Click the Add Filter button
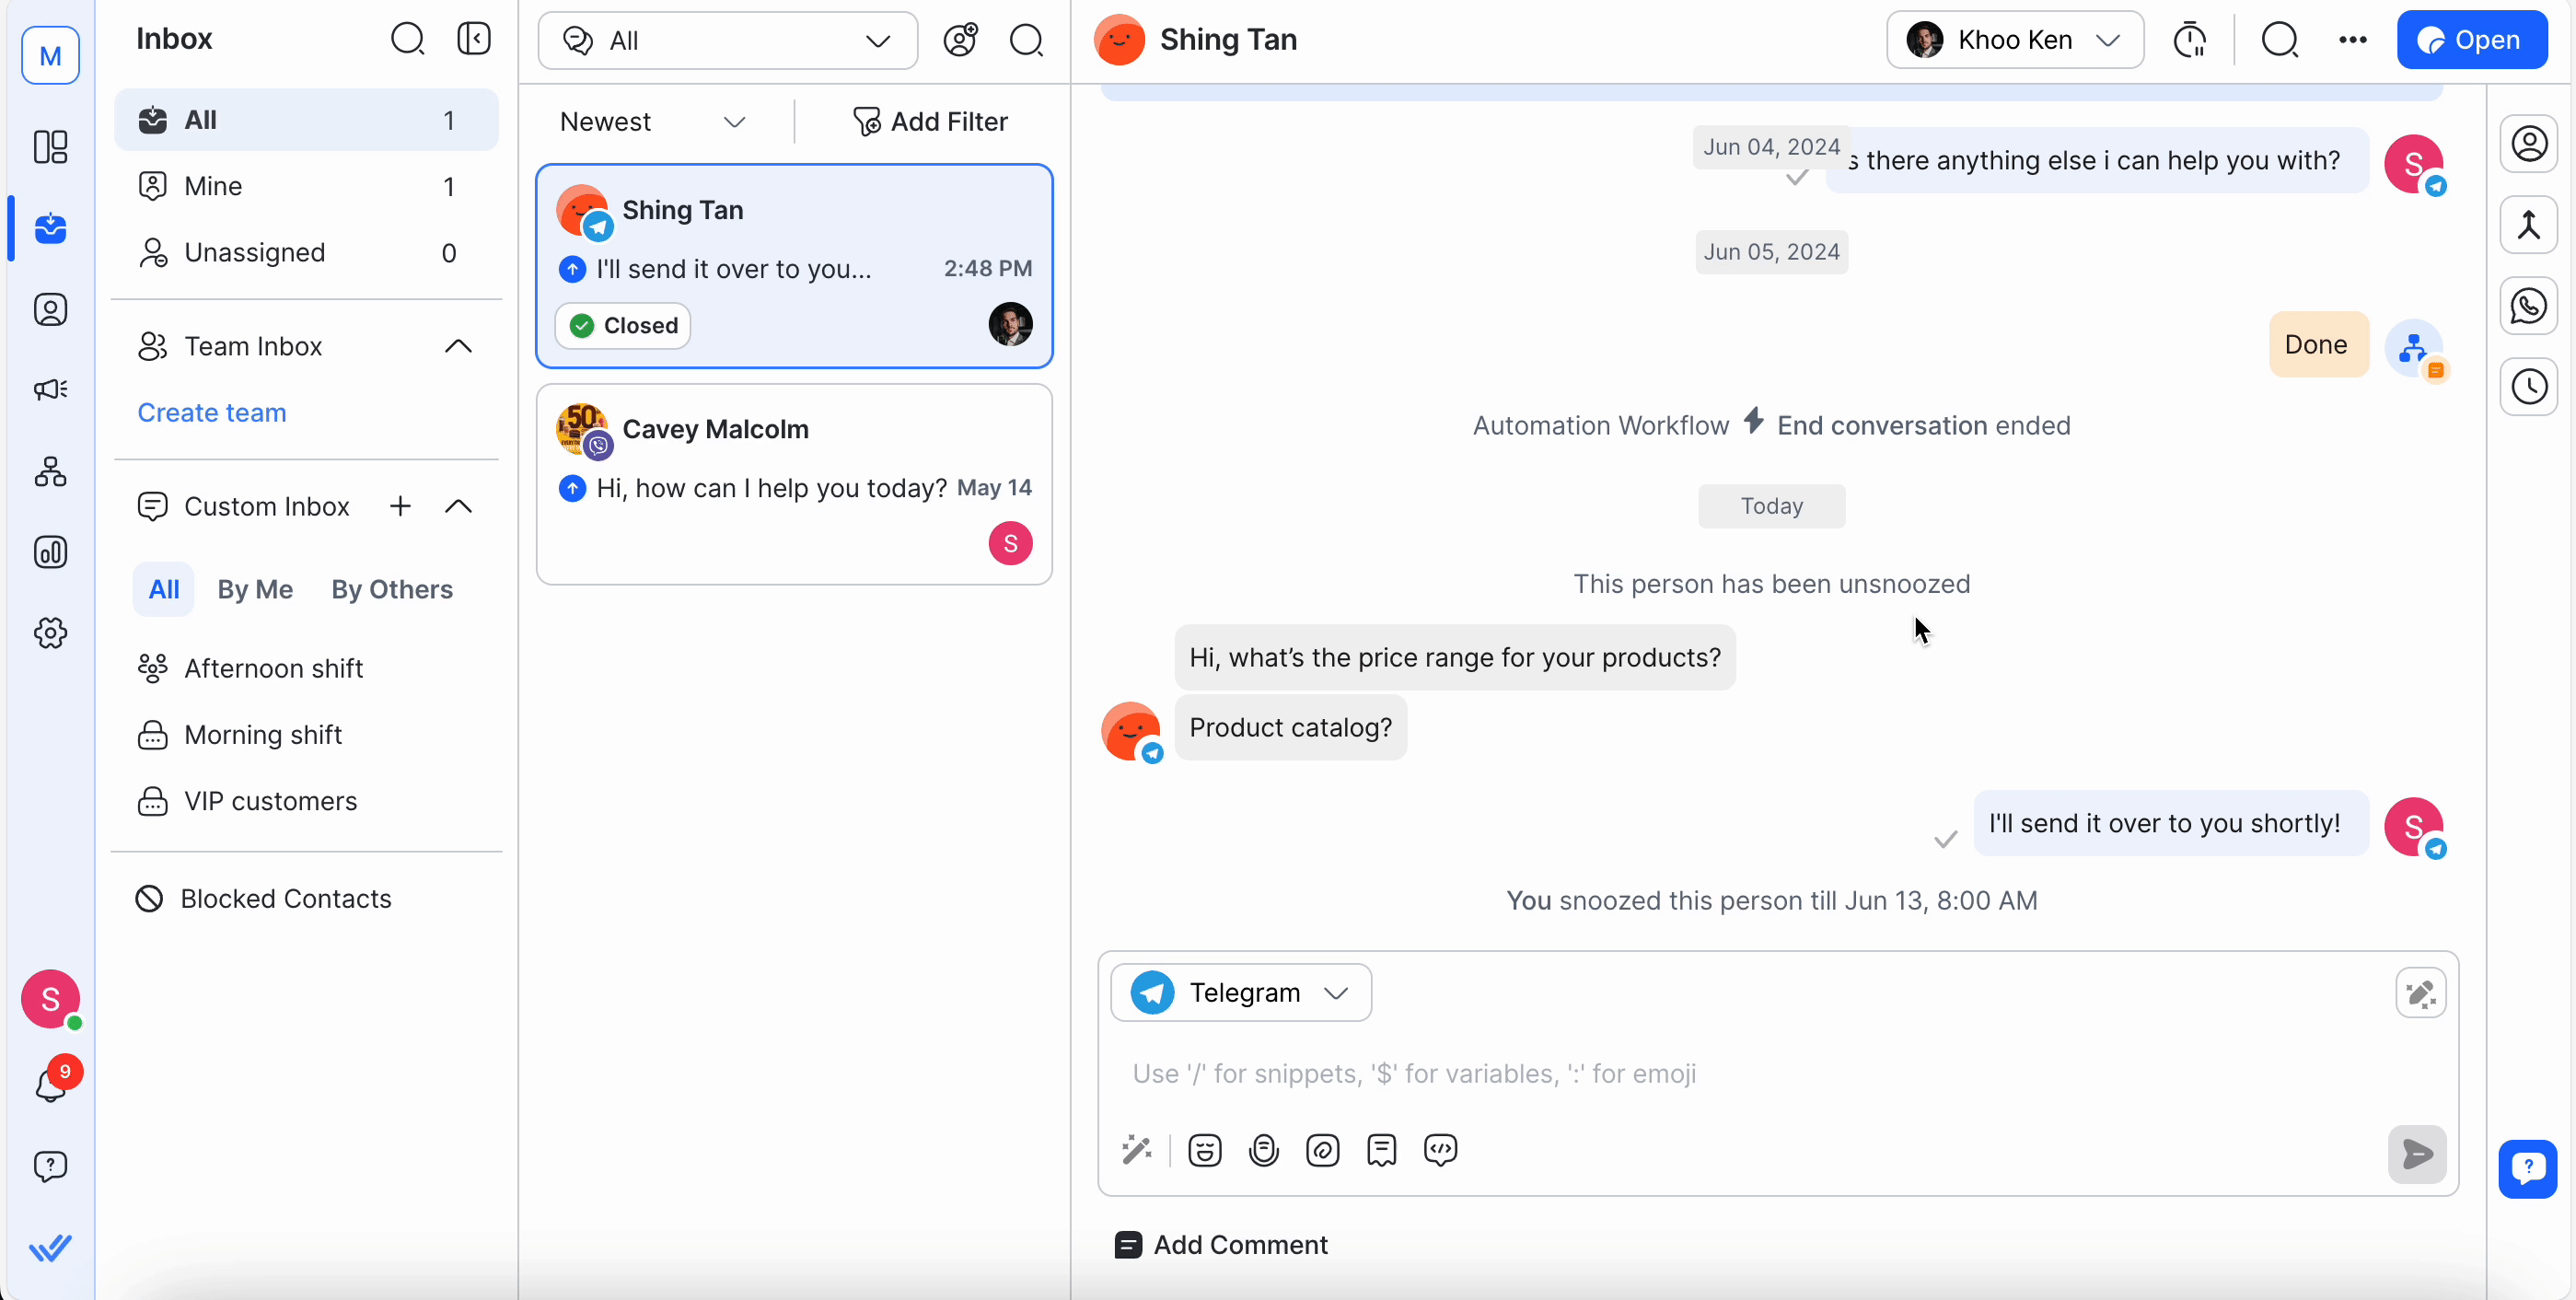 [x=929, y=122]
